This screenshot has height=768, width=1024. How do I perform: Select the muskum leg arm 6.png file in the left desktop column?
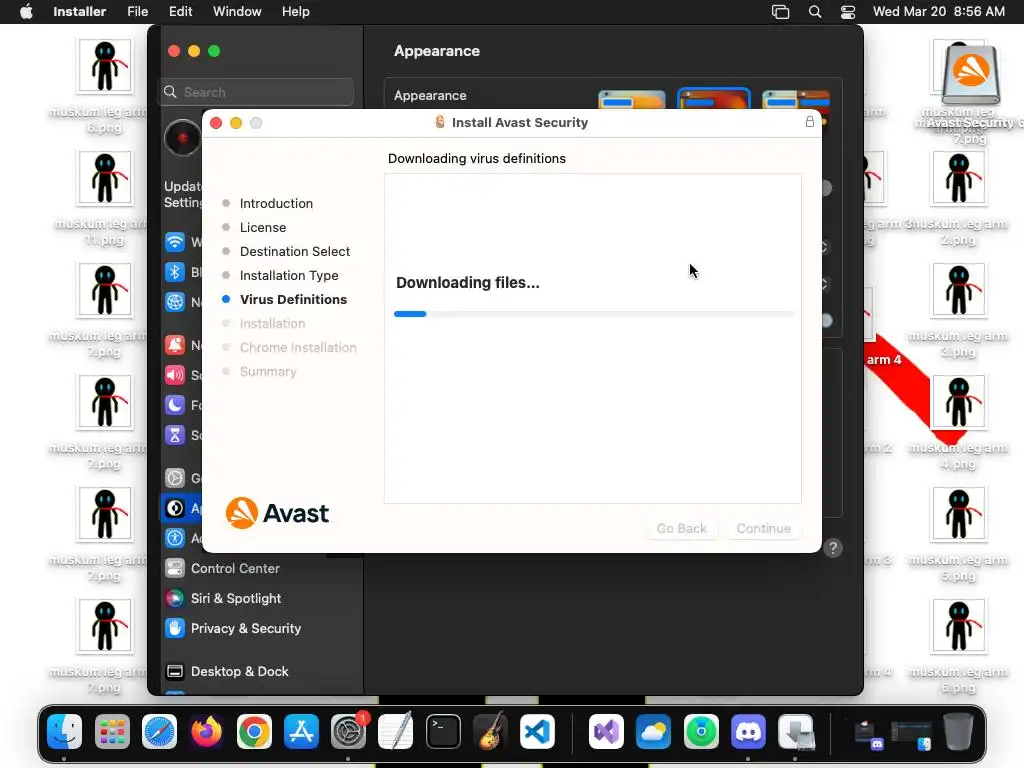pyautogui.click(x=104, y=67)
